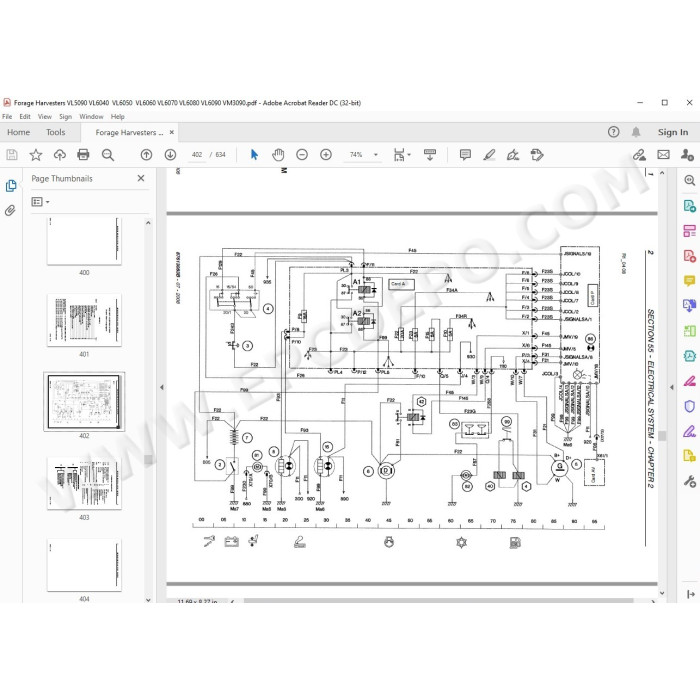Select page 404 thumbnail
The height and width of the screenshot is (700, 700).
(84, 565)
